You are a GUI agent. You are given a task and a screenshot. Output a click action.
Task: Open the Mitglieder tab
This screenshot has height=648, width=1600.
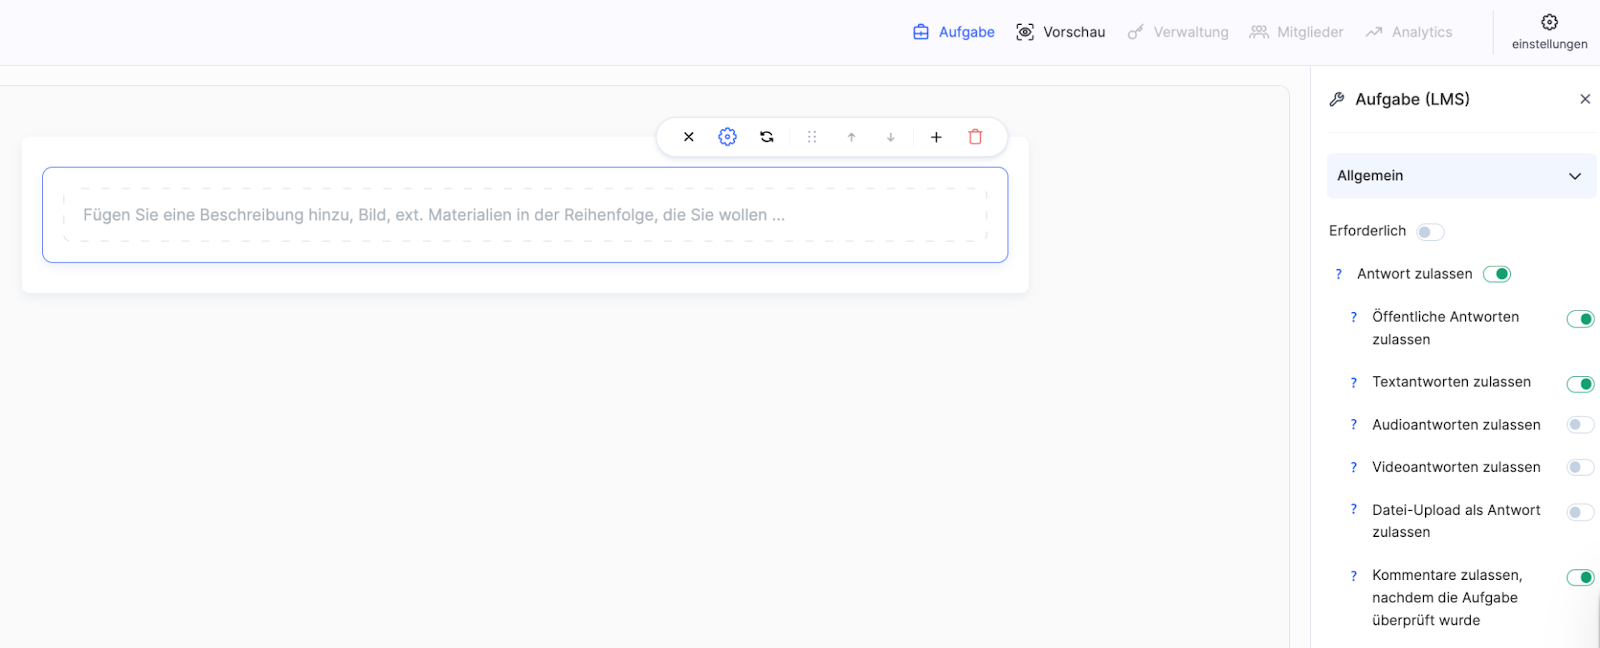pos(1297,32)
